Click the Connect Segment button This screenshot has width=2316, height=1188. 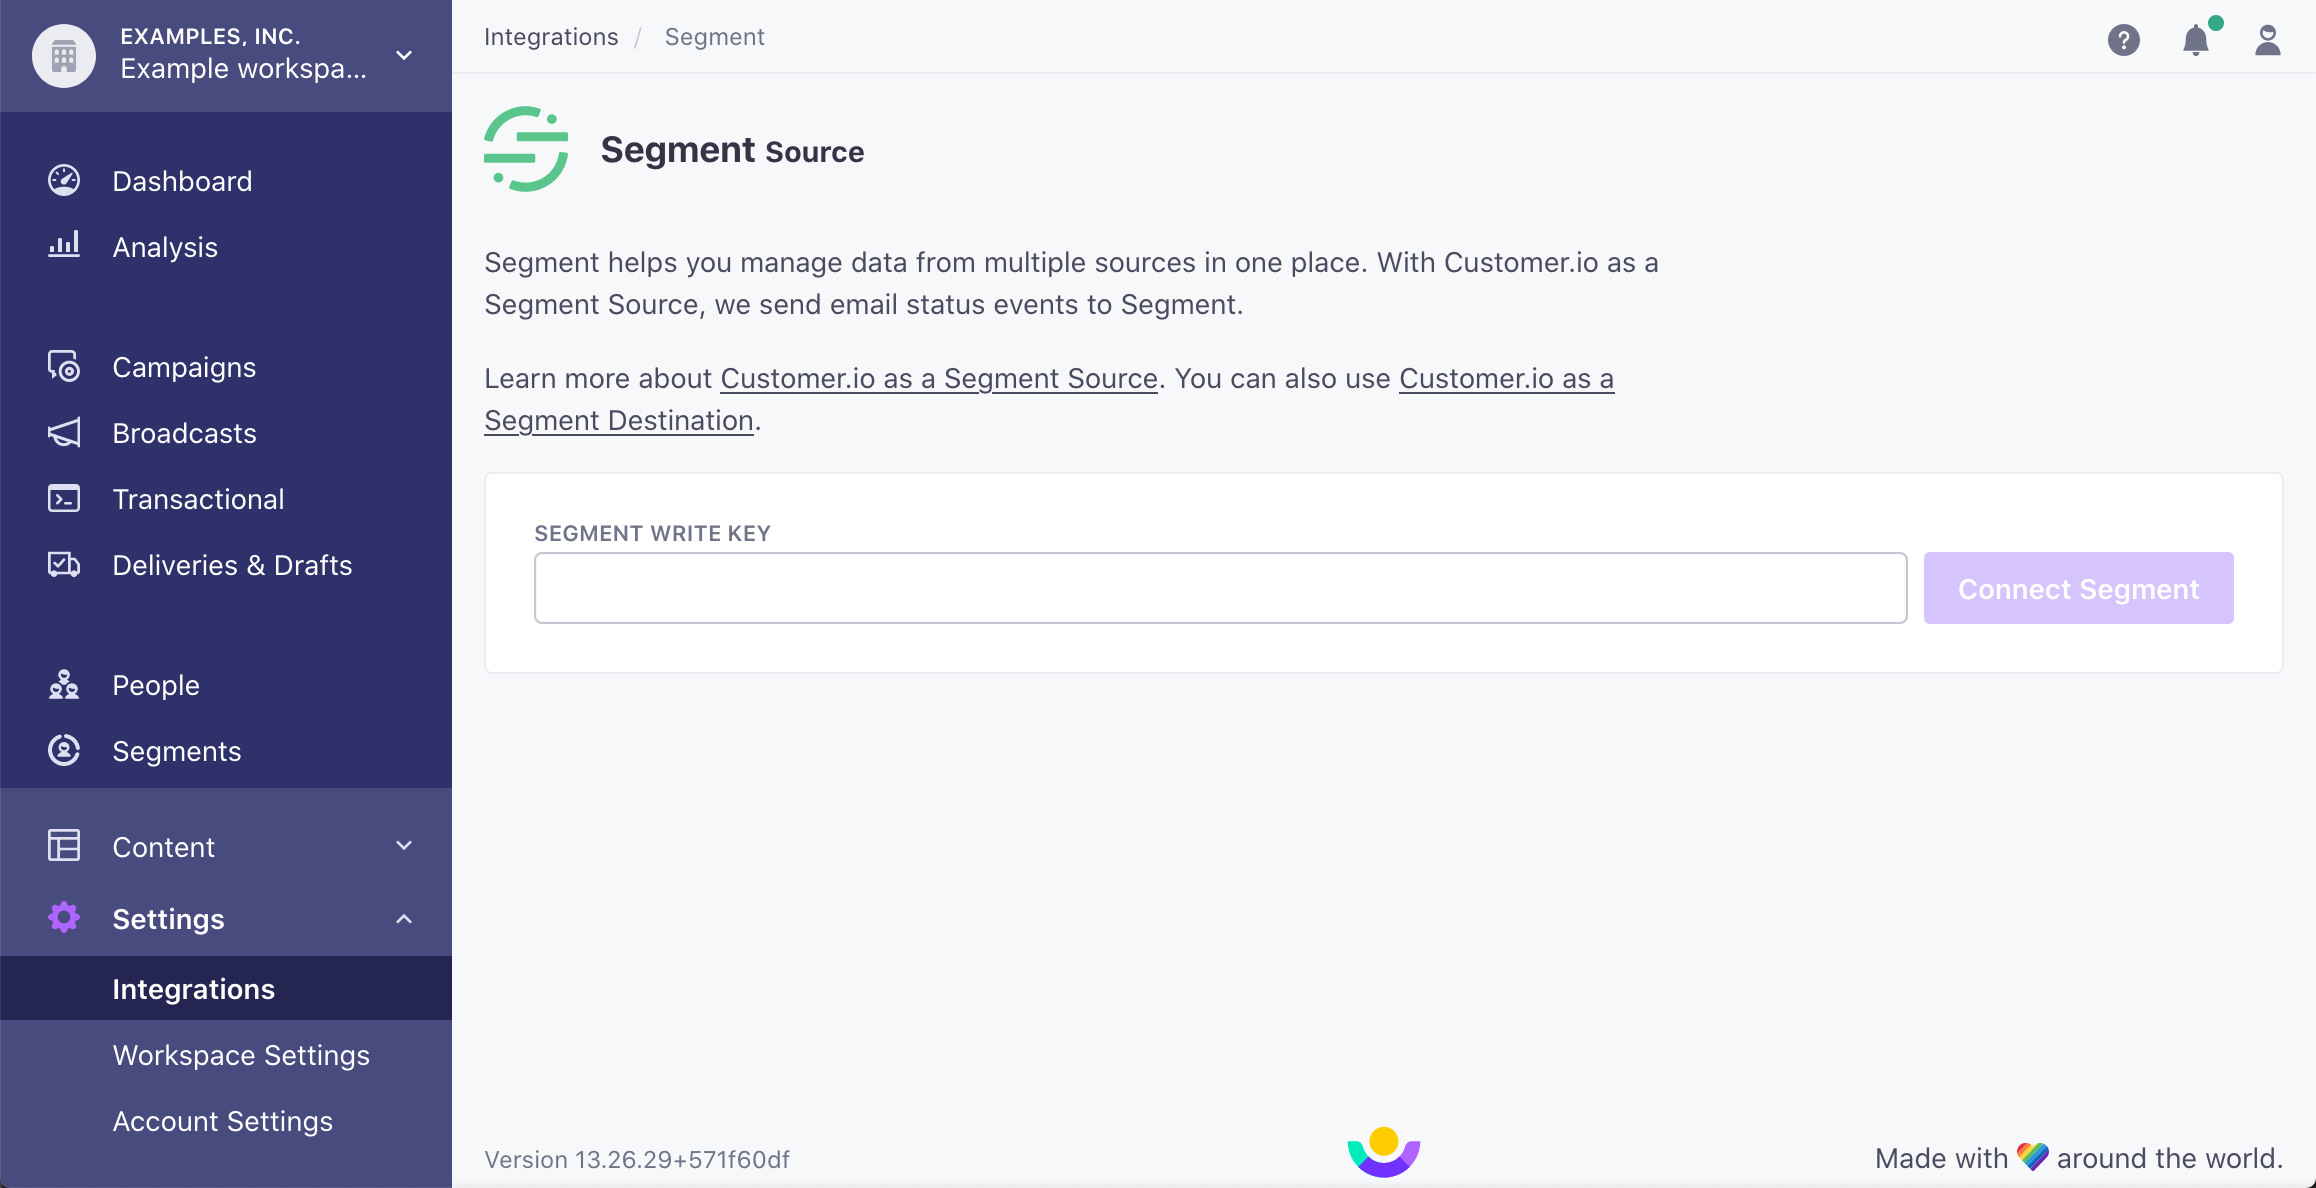[x=2078, y=588]
